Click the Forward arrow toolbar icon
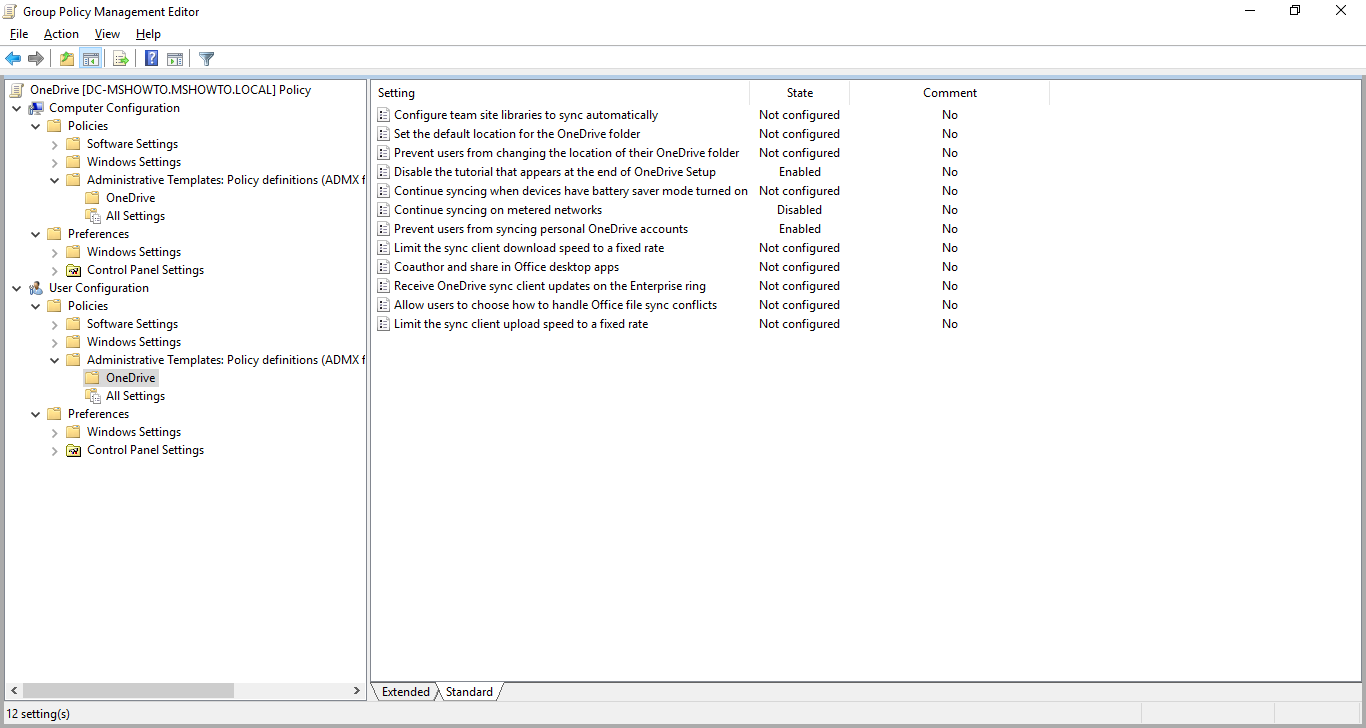Viewport: 1366px width, 728px height. [x=36, y=59]
